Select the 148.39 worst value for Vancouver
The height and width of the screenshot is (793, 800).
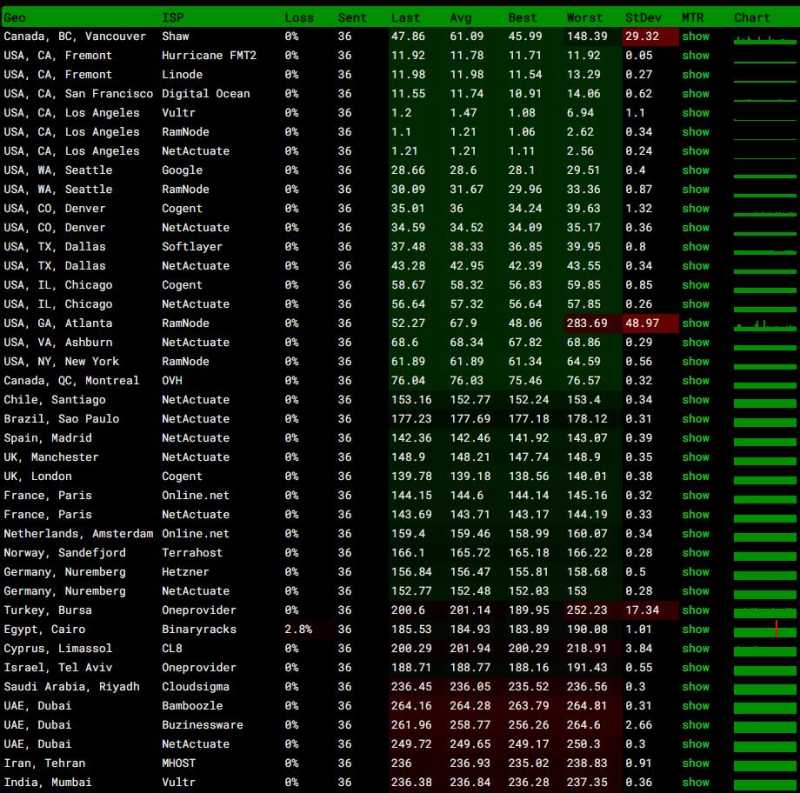tap(587, 36)
